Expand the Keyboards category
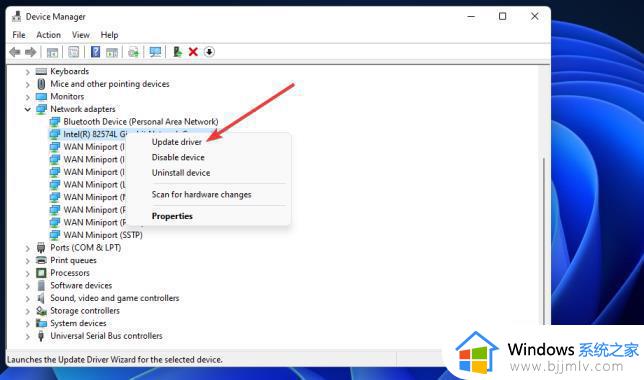The width and height of the screenshot is (644, 380). pos(28,72)
